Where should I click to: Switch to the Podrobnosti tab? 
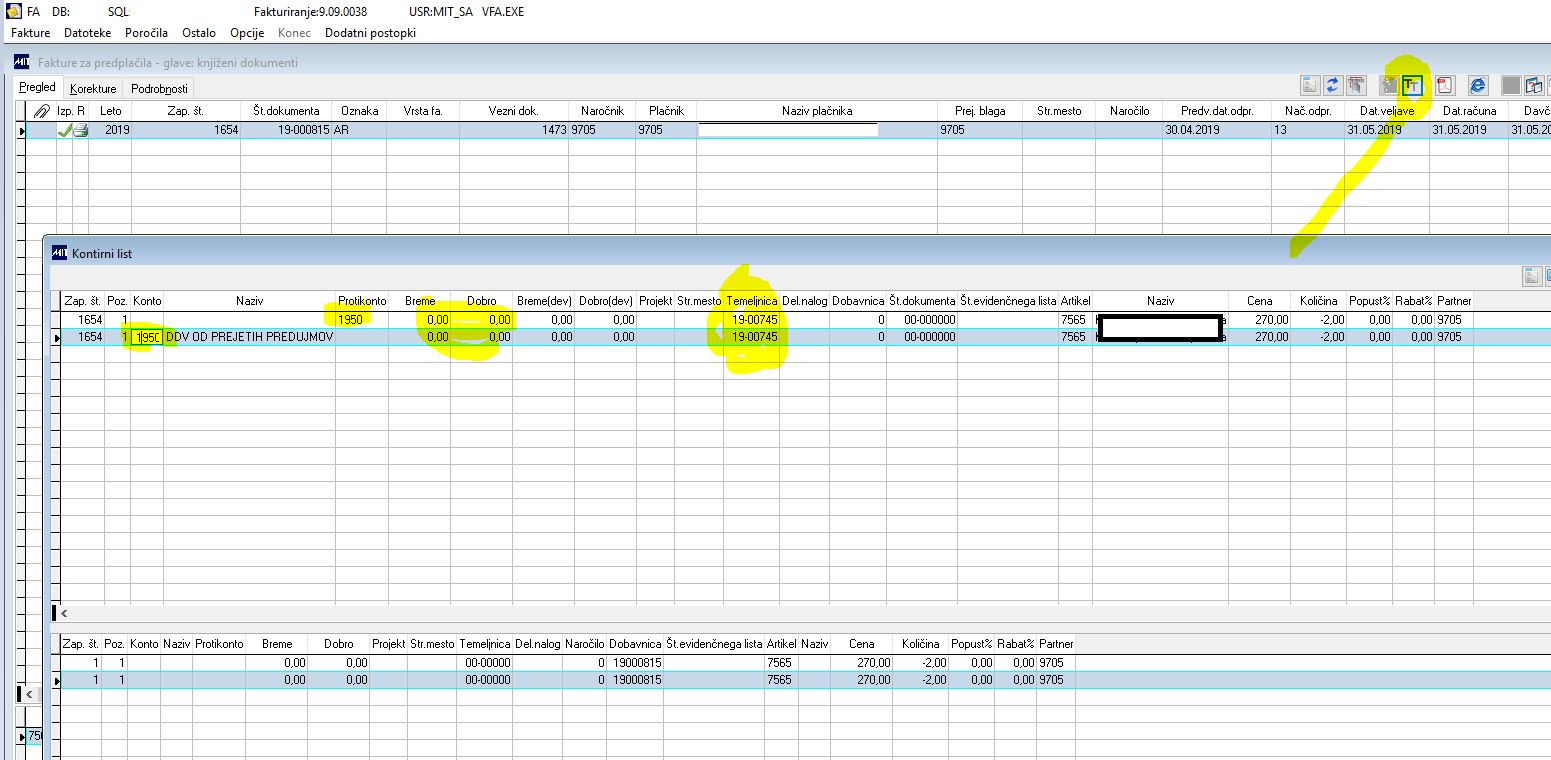point(159,89)
